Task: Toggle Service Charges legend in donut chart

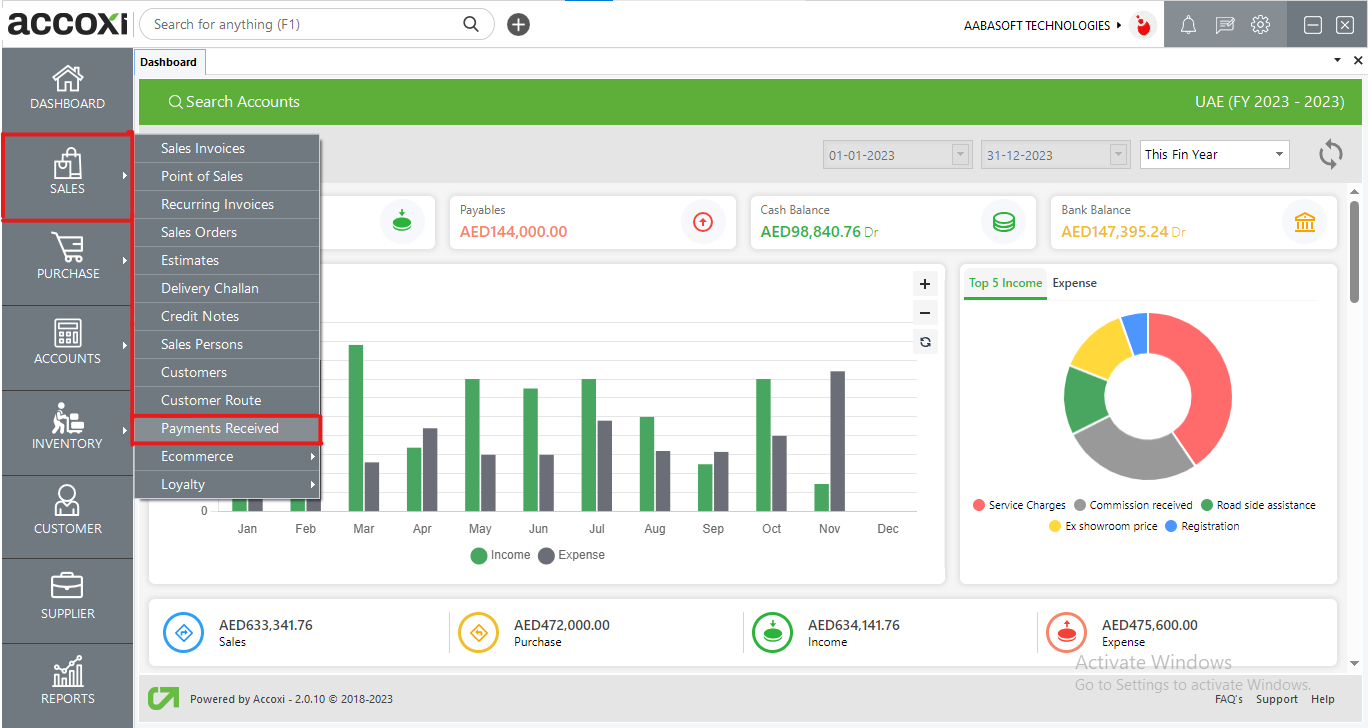Action: tap(1018, 505)
